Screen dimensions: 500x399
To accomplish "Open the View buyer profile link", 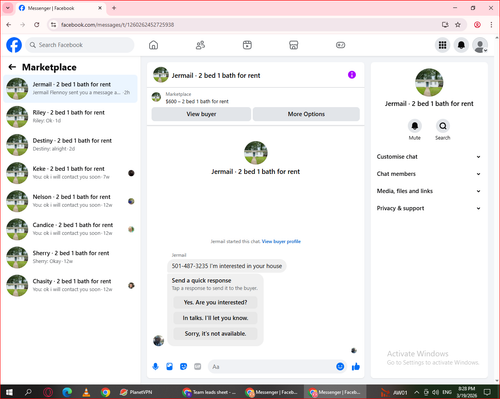I will click(281, 241).
